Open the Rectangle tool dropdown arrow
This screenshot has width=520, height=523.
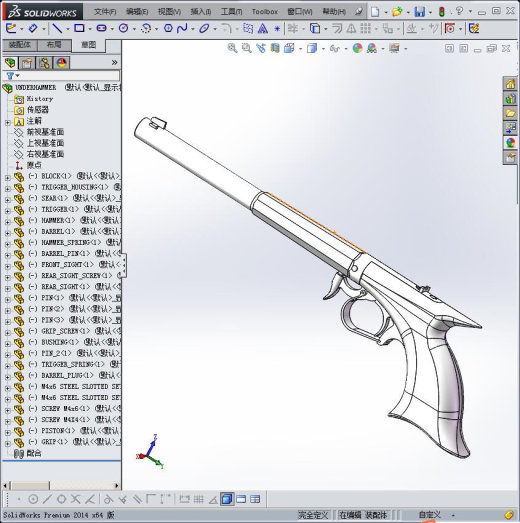90,29
